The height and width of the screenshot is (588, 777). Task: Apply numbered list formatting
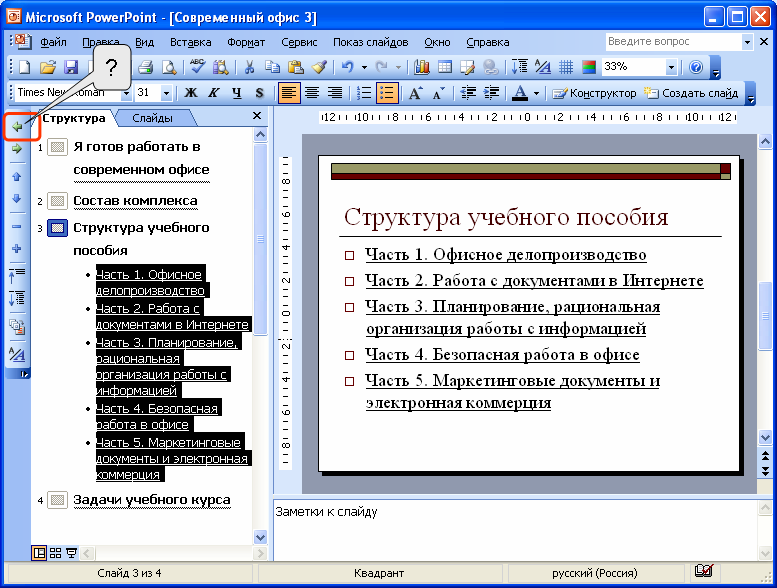(364, 93)
